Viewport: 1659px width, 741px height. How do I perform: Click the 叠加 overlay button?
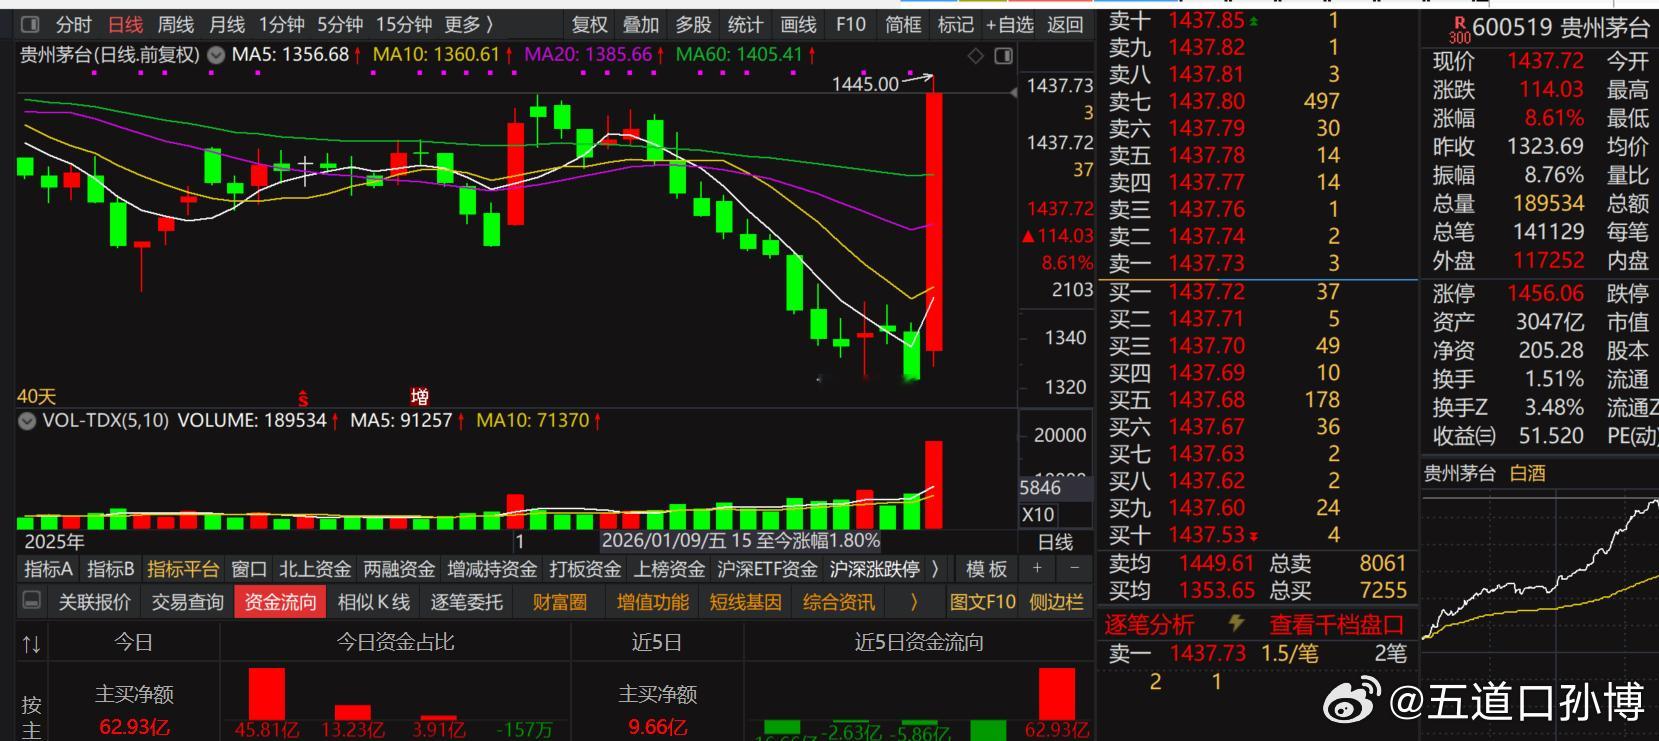point(641,24)
